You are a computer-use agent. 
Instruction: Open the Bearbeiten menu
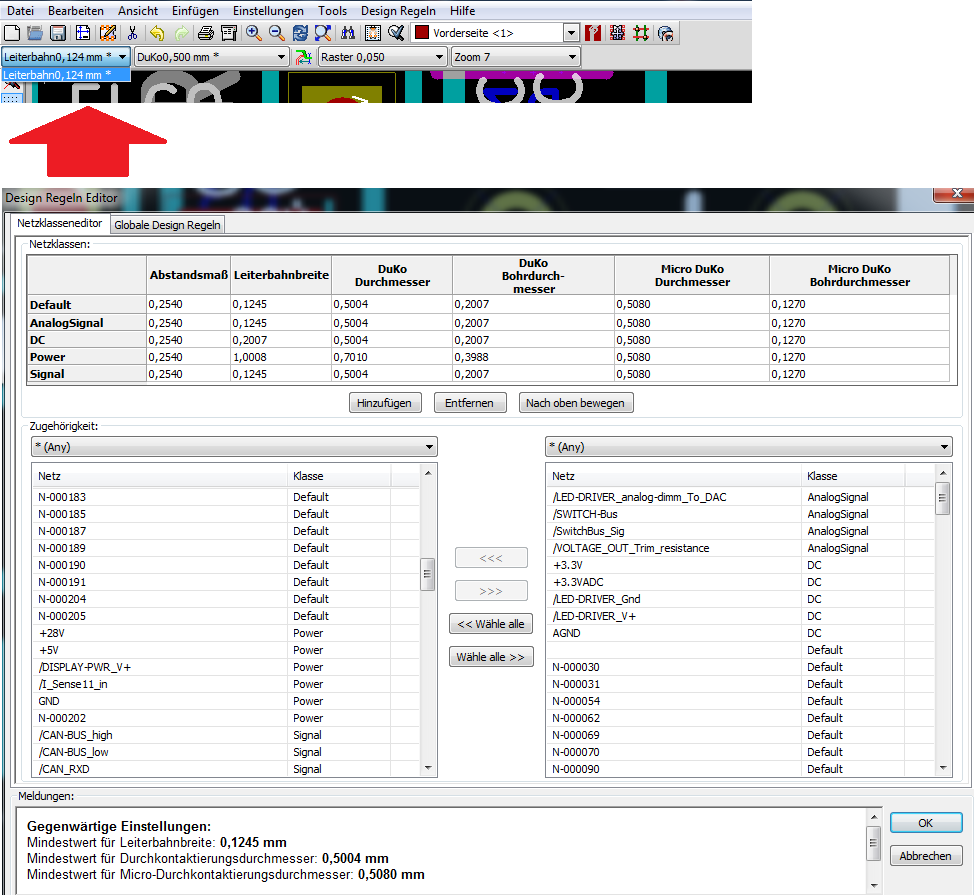(x=76, y=11)
